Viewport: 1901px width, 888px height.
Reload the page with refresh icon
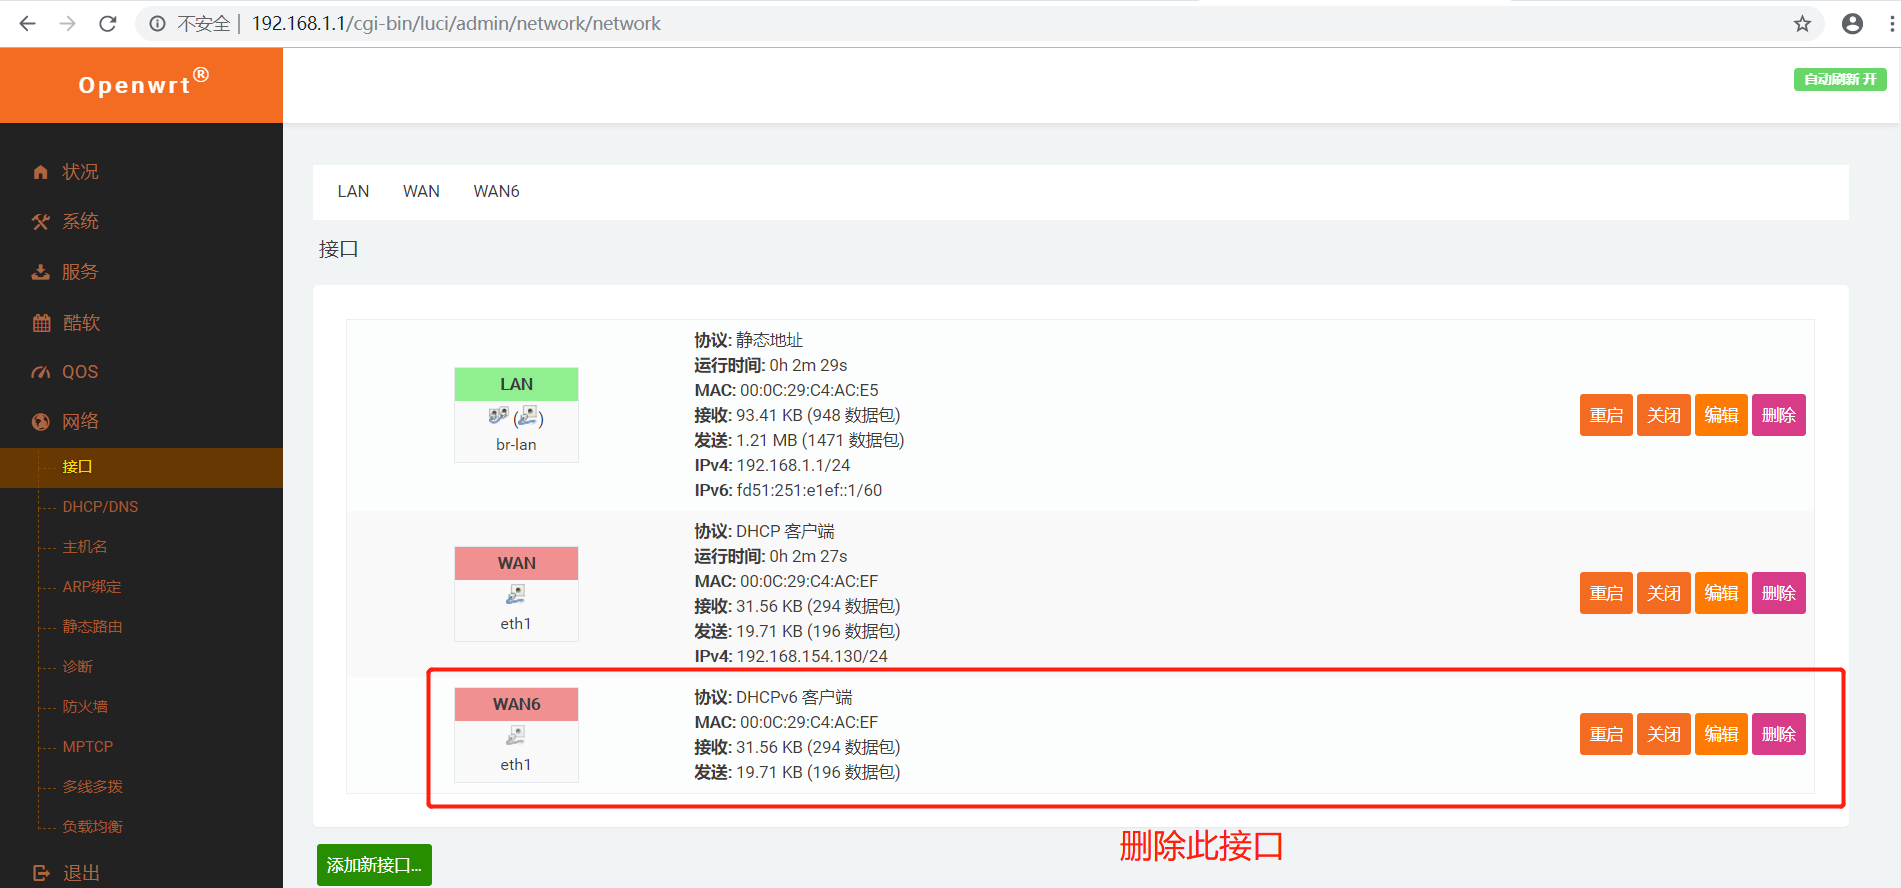tap(108, 23)
